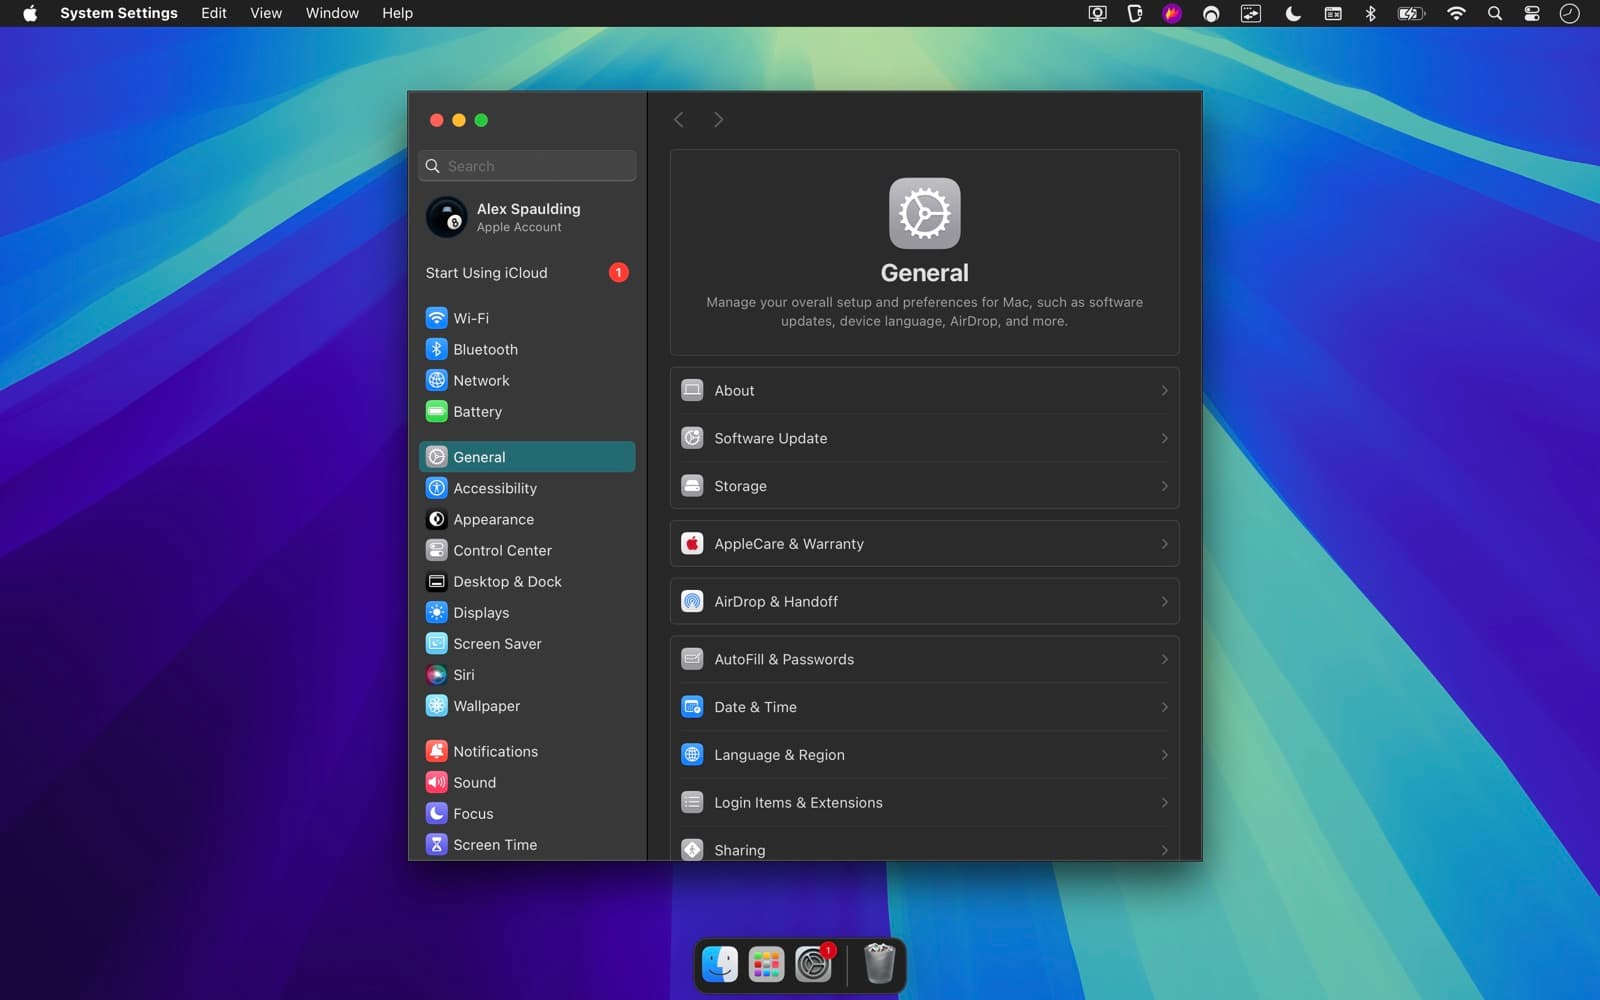Click the Wi-Fi status menu bar icon

(1456, 13)
